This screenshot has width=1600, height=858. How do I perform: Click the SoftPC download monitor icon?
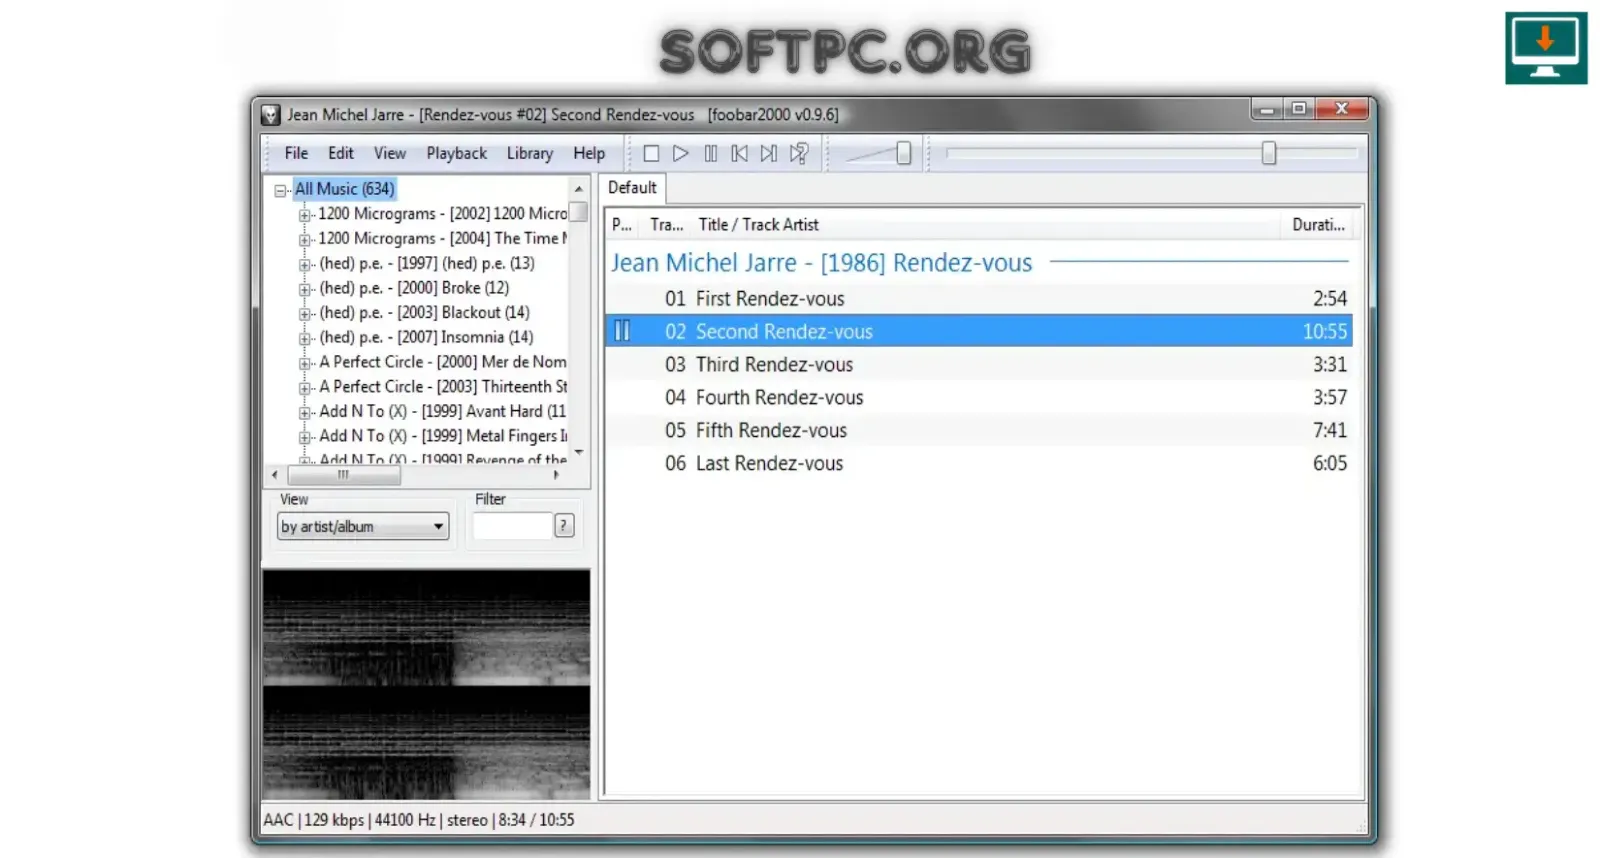point(1546,48)
